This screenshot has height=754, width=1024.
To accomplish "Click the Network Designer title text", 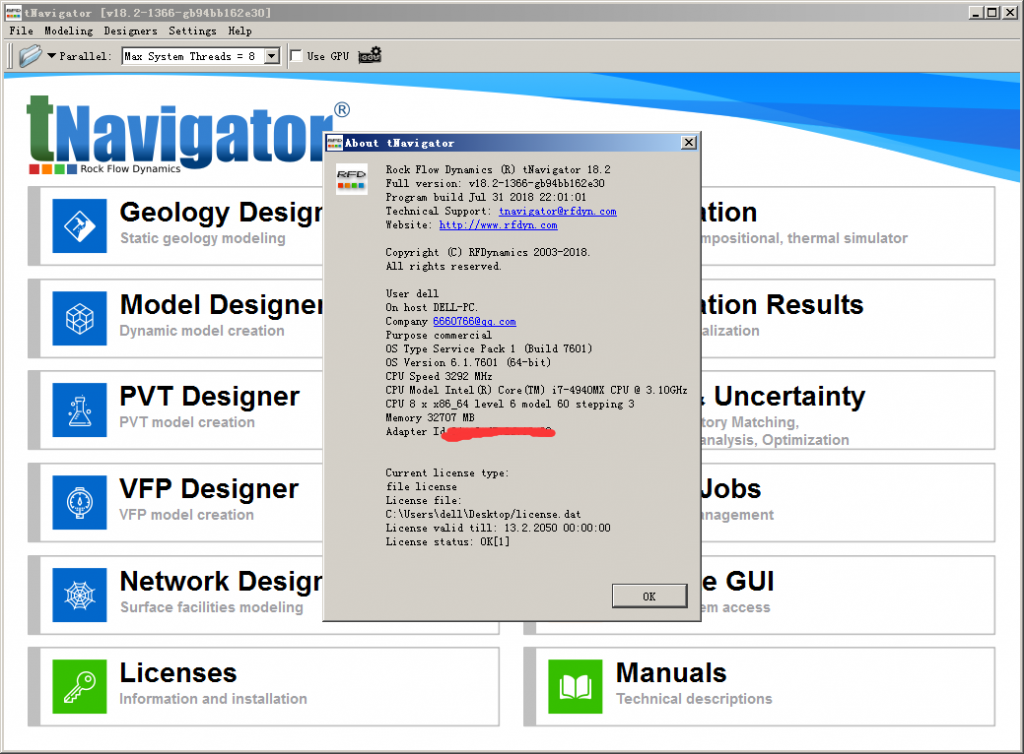I will 221,582.
